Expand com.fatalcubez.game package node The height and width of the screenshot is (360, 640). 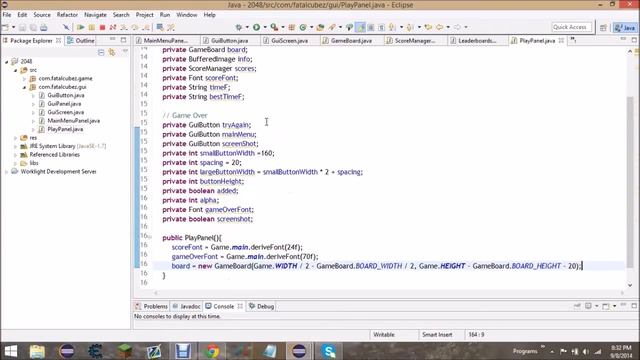coord(24,78)
